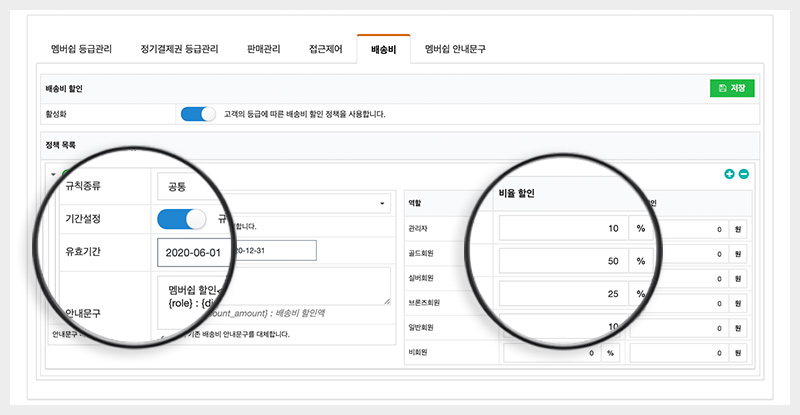800x415 pixels.
Task: Collapse the policy item using the triangle arrow
Action: [x=52, y=173]
